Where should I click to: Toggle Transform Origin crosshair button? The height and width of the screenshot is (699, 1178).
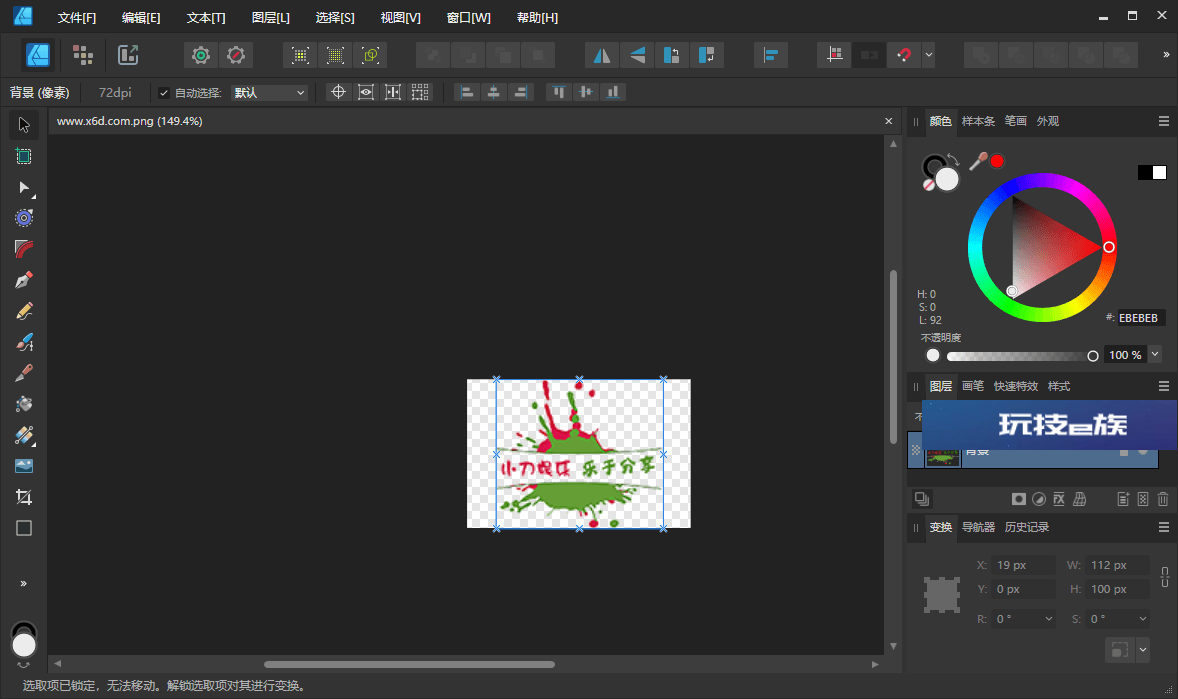point(339,92)
